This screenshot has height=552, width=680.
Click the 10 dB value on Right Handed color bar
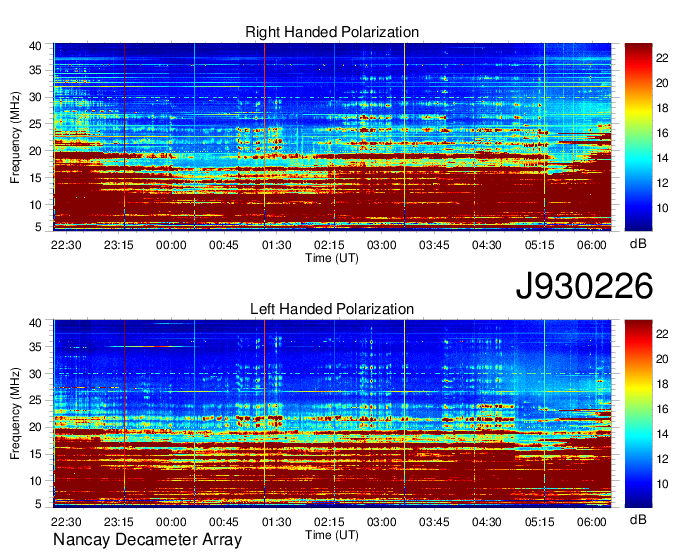coord(662,208)
